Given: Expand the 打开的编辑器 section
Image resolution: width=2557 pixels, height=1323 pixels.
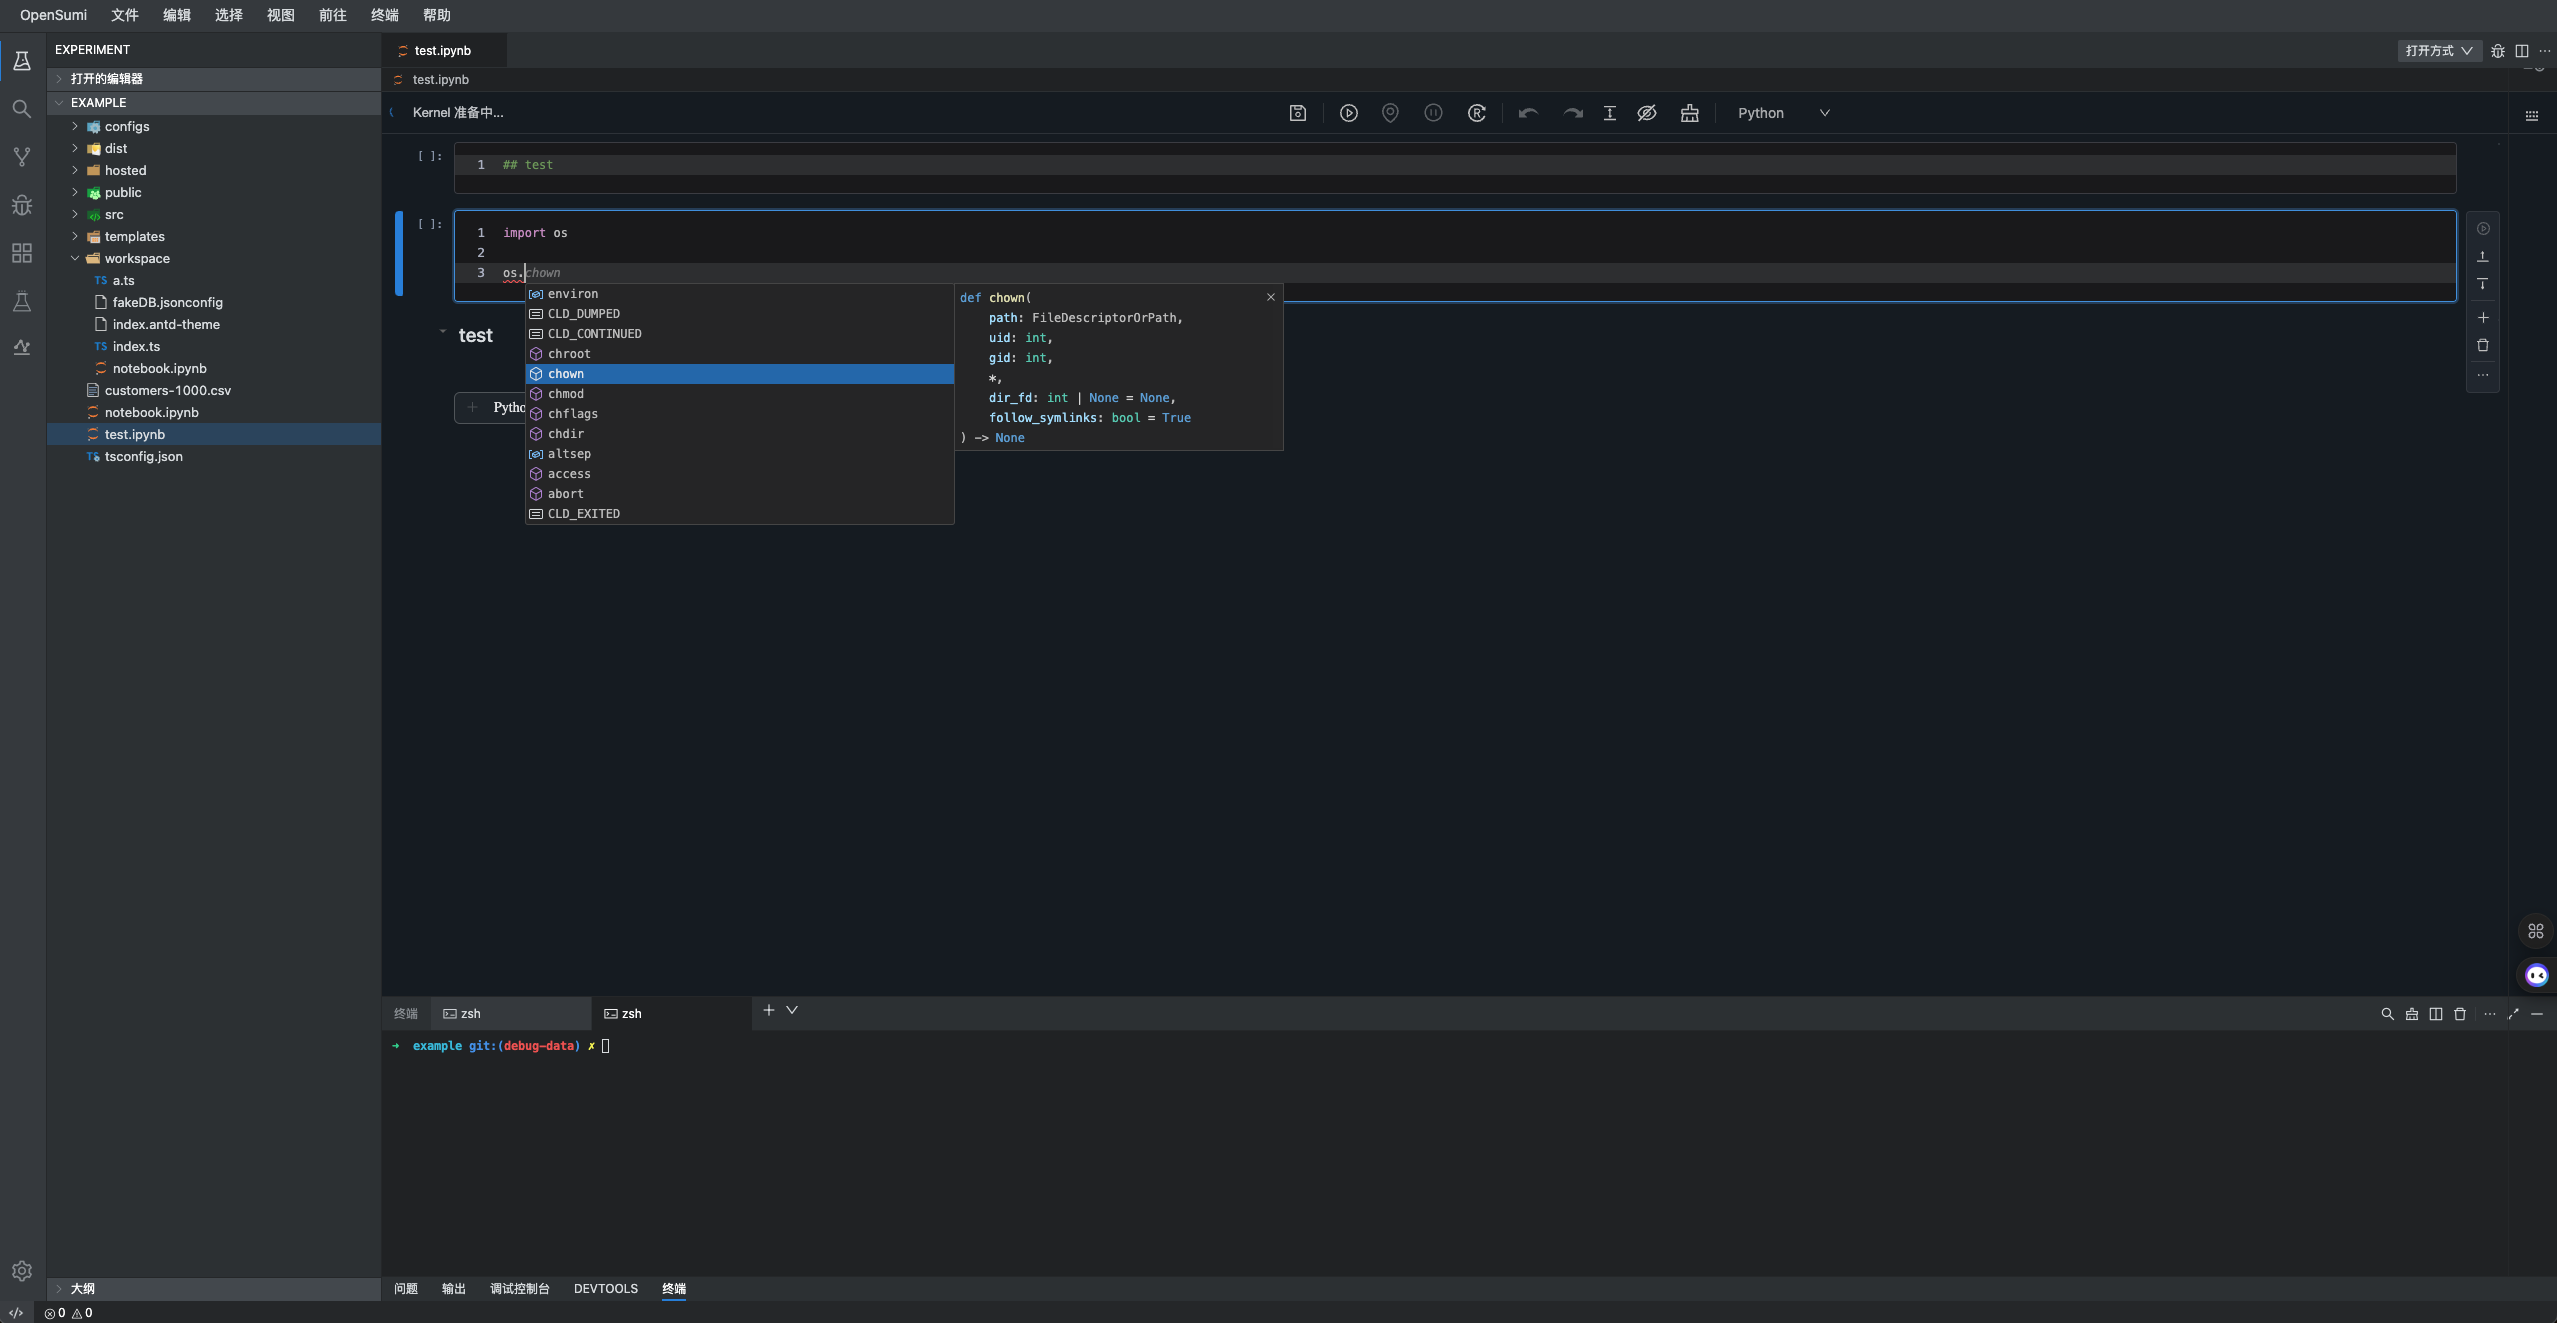Looking at the screenshot, I should point(213,79).
